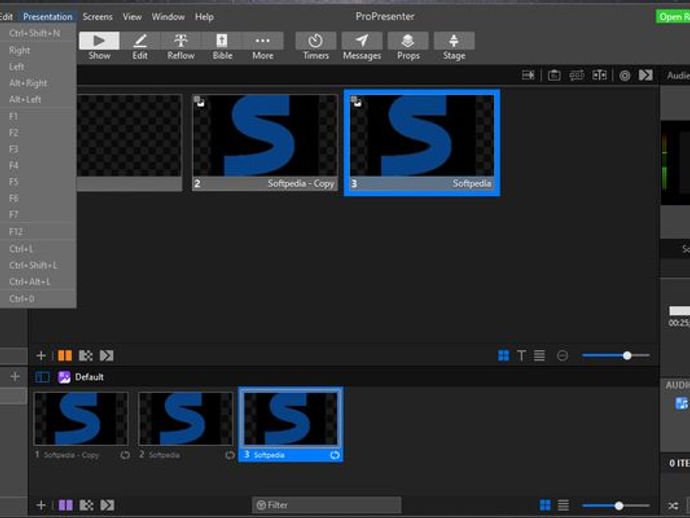Image resolution: width=690 pixels, height=518 pixels.
Task: Click the media Filter search field
Action: (x=327, y=505)
